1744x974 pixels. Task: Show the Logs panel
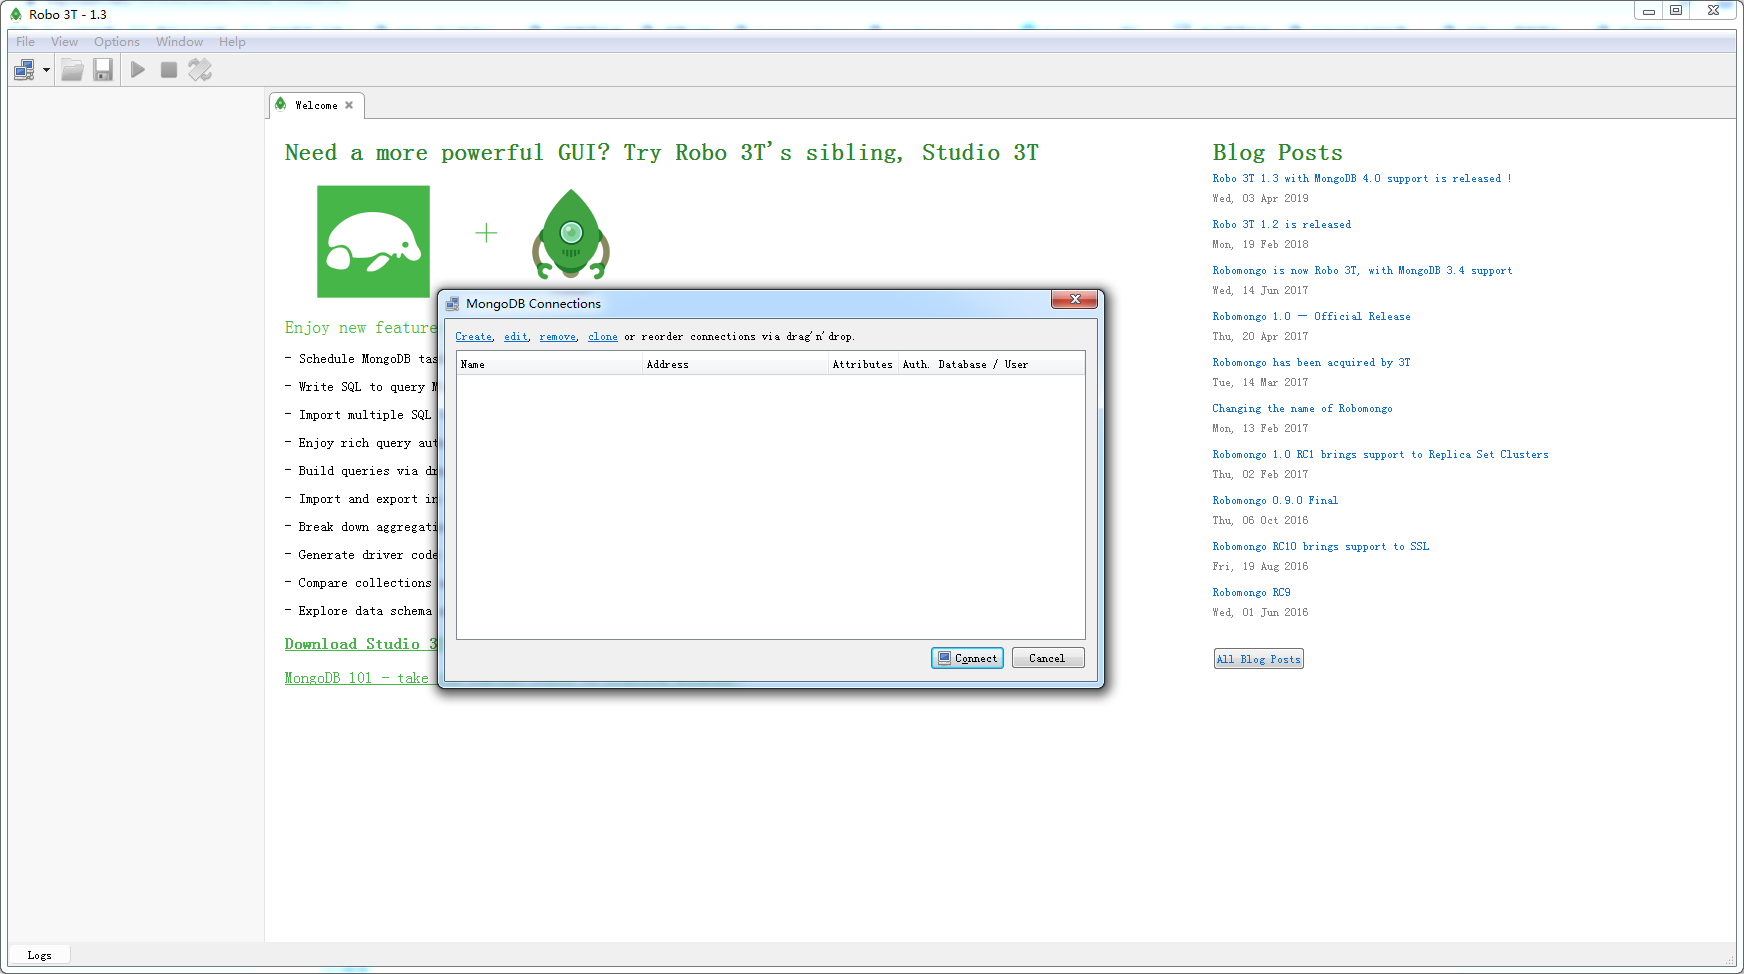[x=39, y=954]
